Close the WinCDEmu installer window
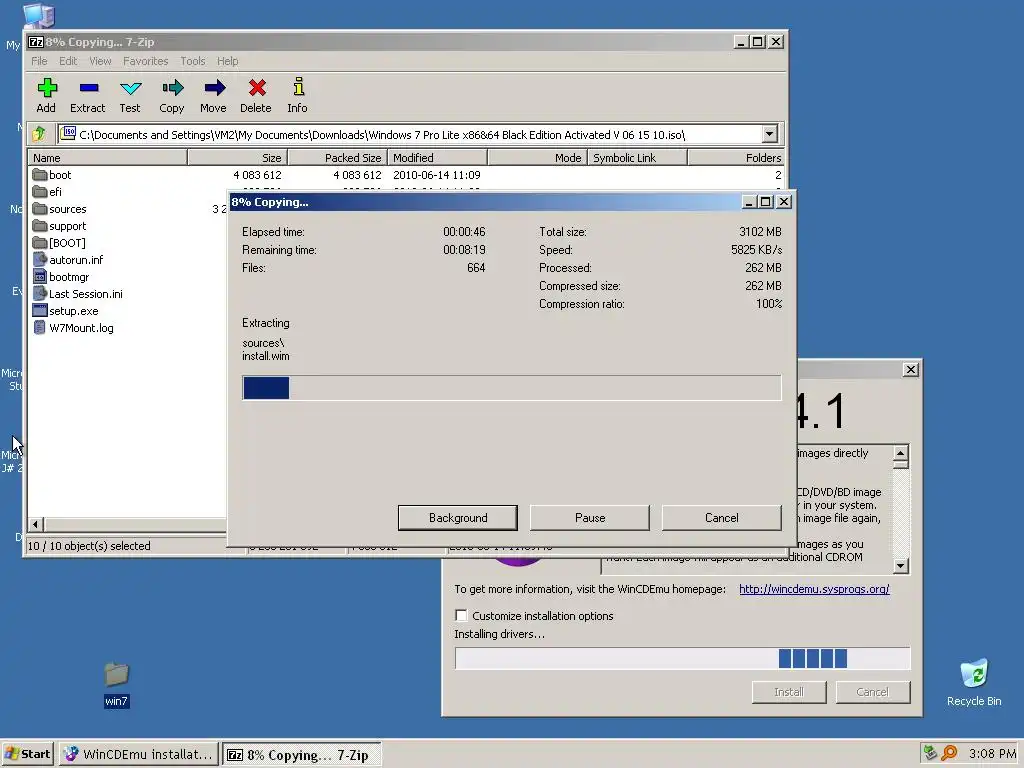This screenshot has height=768, width=1024. point(910,370)
